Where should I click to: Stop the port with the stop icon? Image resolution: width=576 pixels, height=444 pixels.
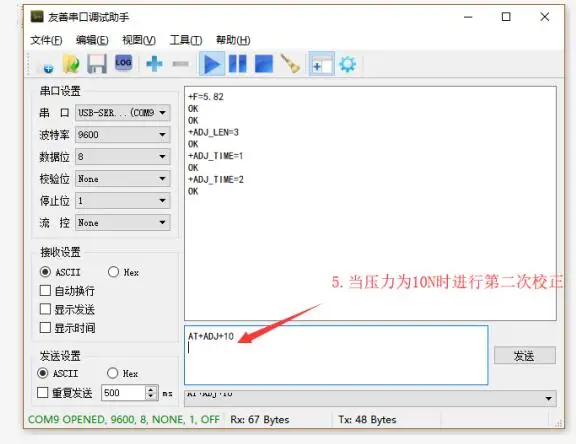264,64
